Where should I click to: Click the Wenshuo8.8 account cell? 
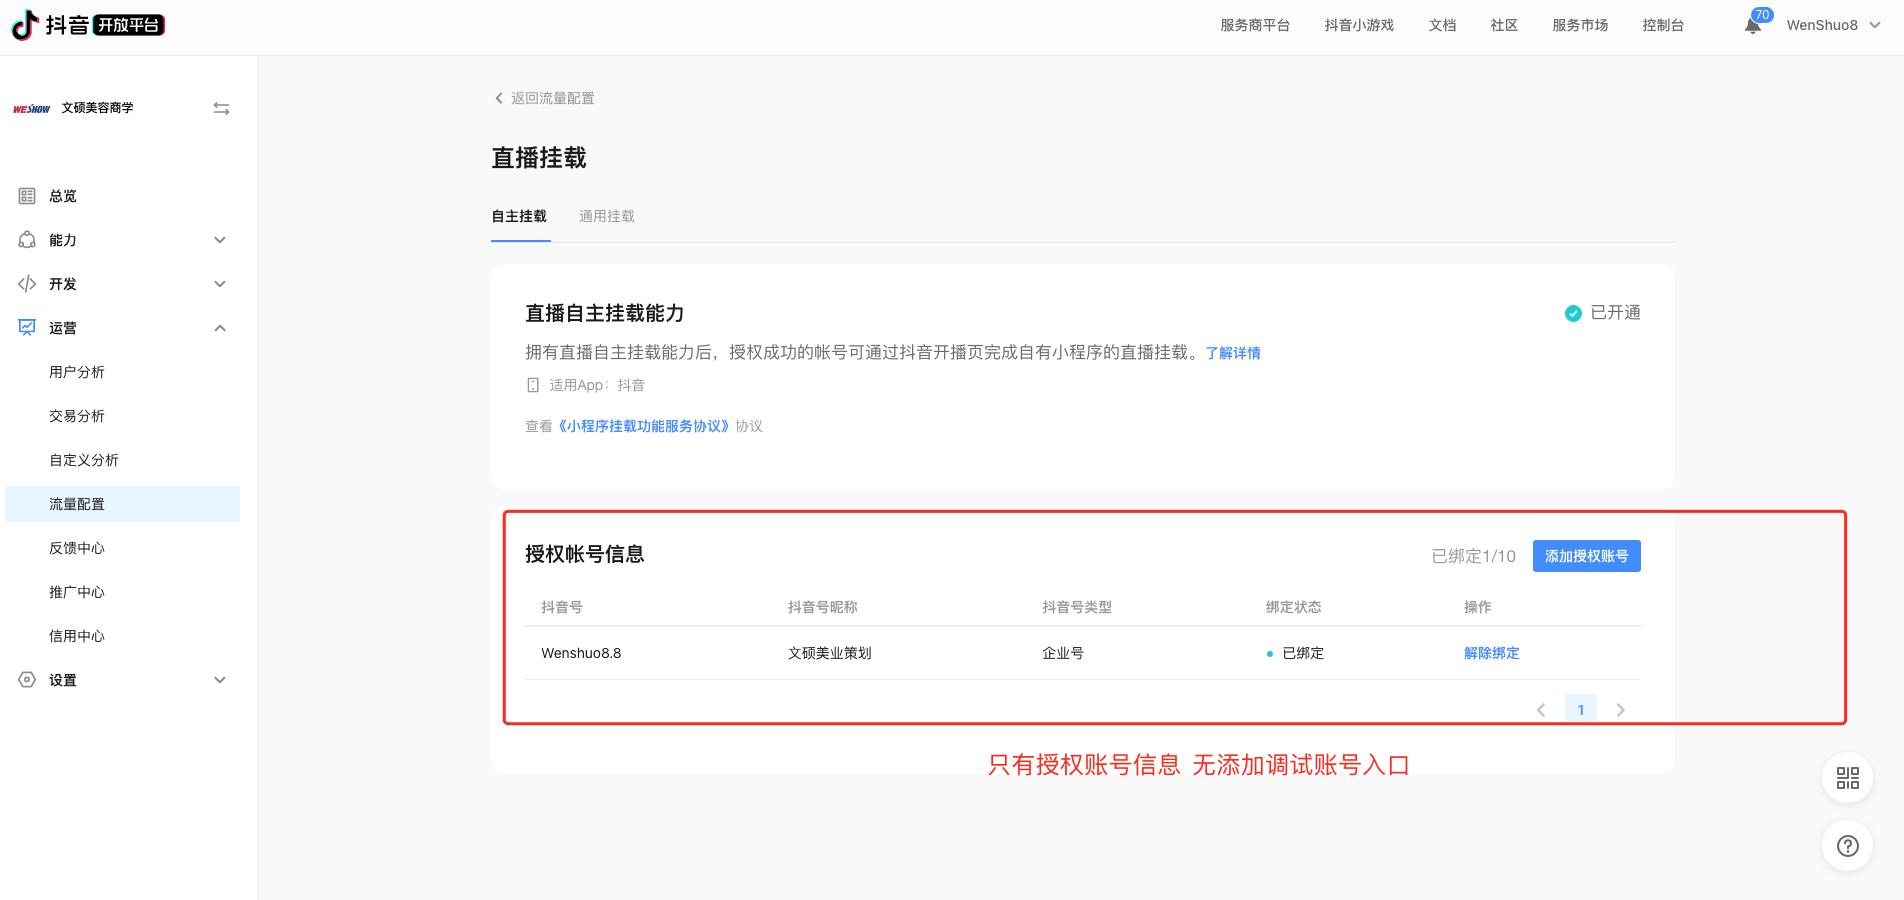click(x=581, y=653)
